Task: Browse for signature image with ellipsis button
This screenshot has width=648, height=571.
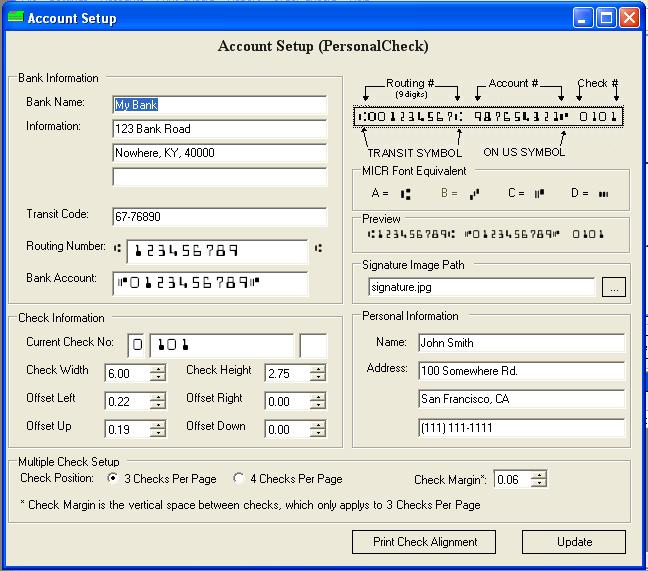Action: pyautogui.click(x=614, y=288)
